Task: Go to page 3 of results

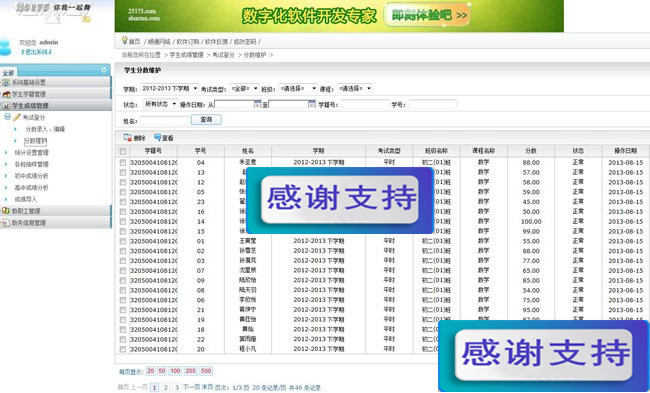Action: [x=177, y=387]
